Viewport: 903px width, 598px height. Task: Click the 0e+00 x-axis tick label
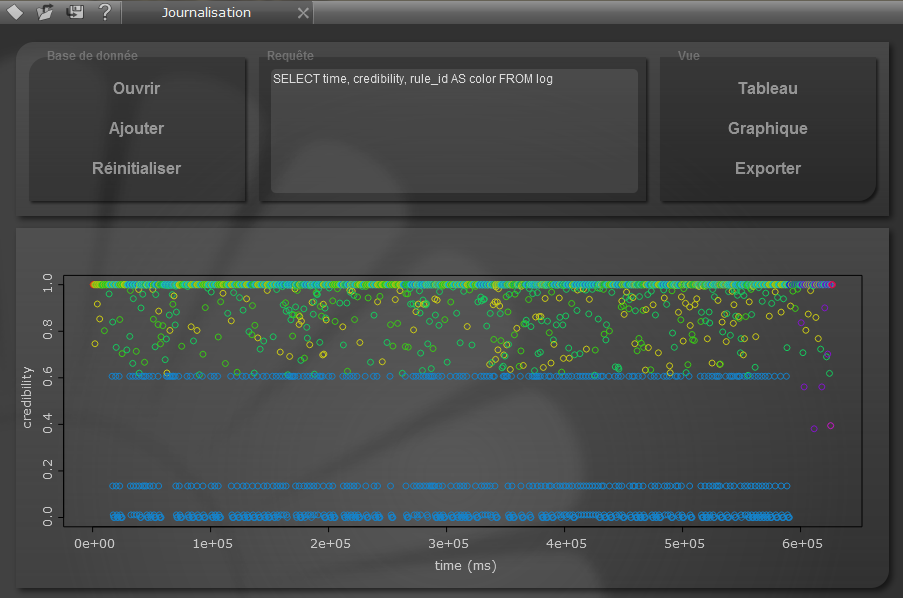click(94, 544)
